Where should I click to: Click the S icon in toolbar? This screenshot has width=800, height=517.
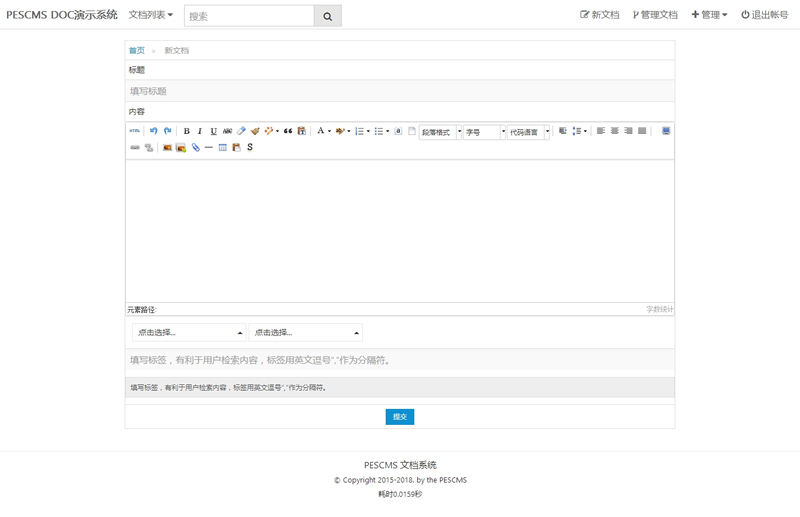click(250, 147)
